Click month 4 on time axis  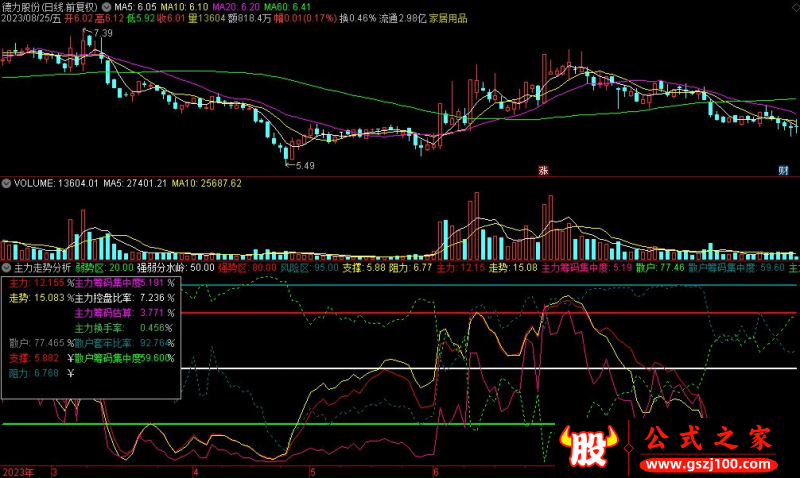(195, 472)
